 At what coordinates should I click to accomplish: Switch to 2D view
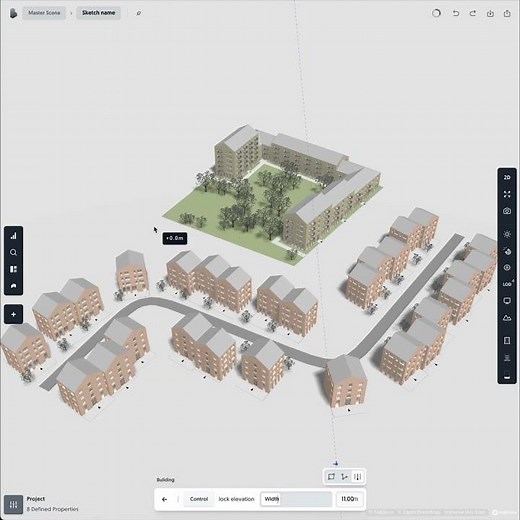507,177
